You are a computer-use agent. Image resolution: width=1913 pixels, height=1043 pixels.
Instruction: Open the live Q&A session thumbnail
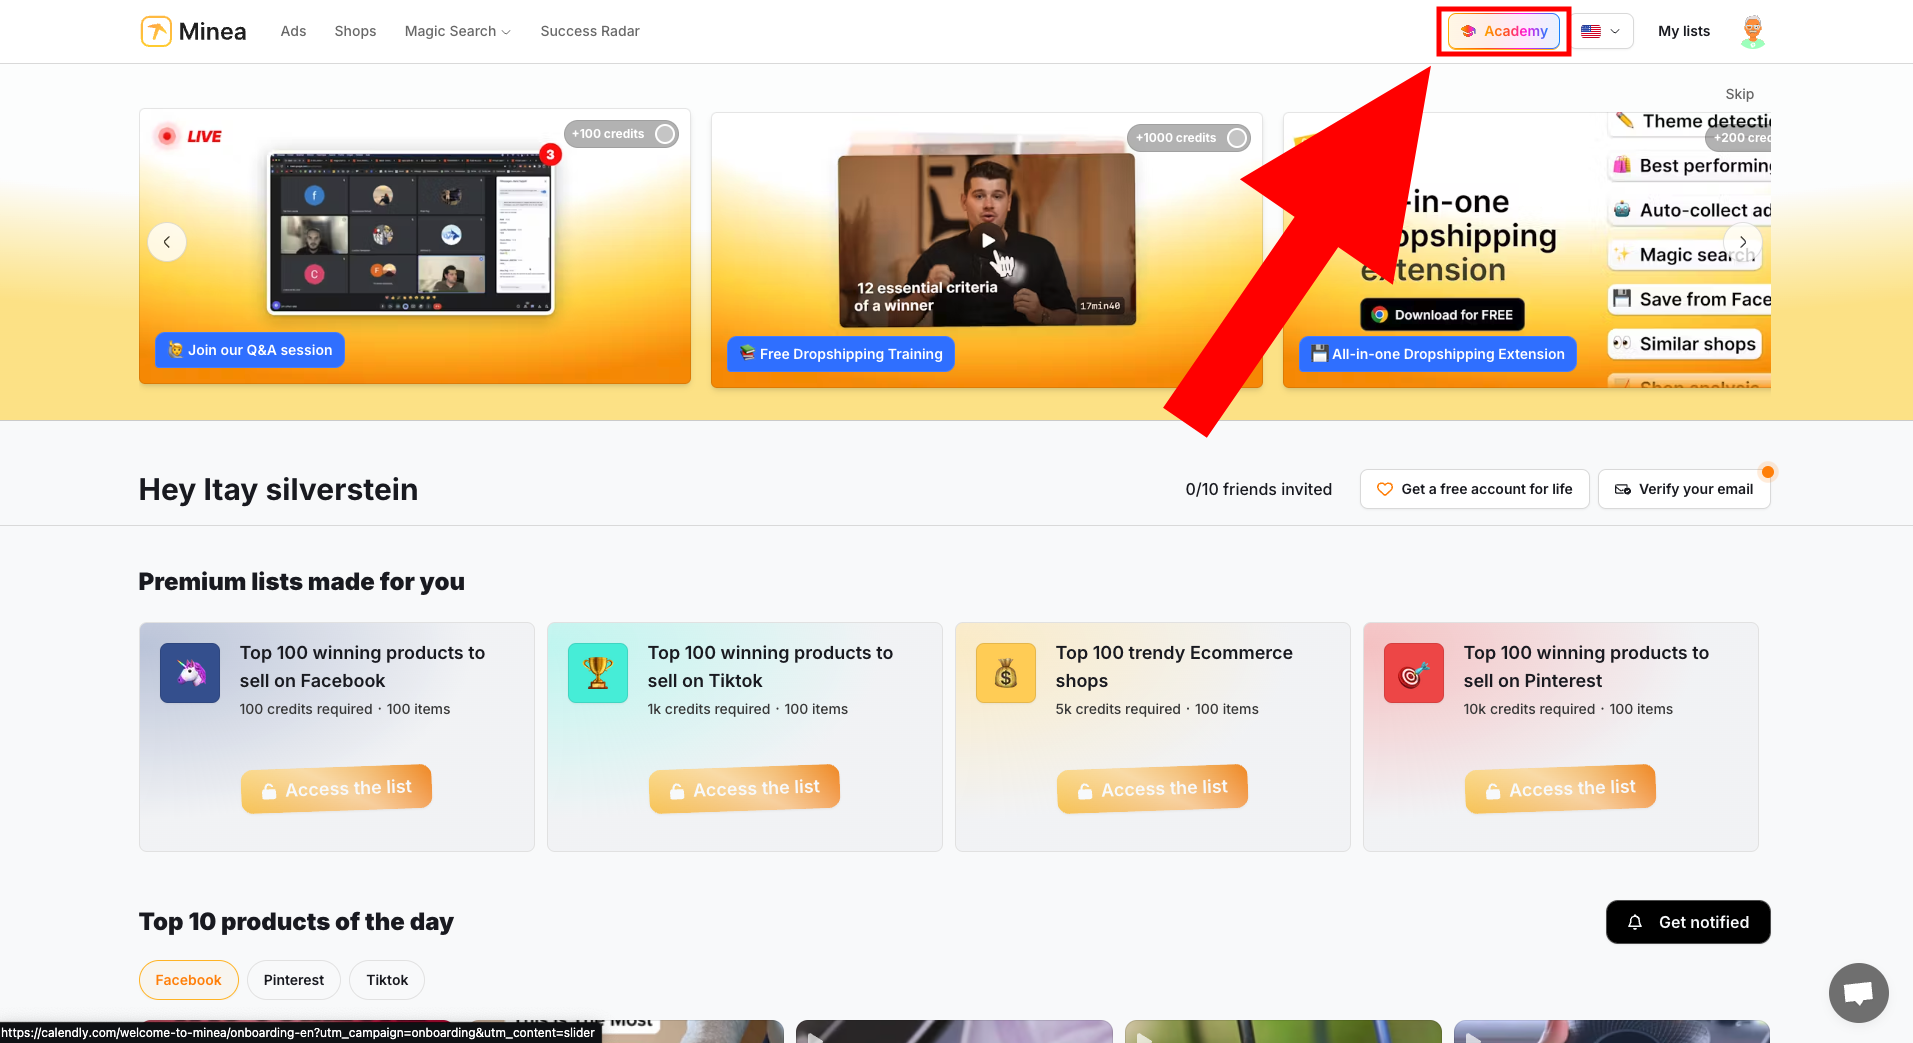pyautogui.click(x=410, y=233)
